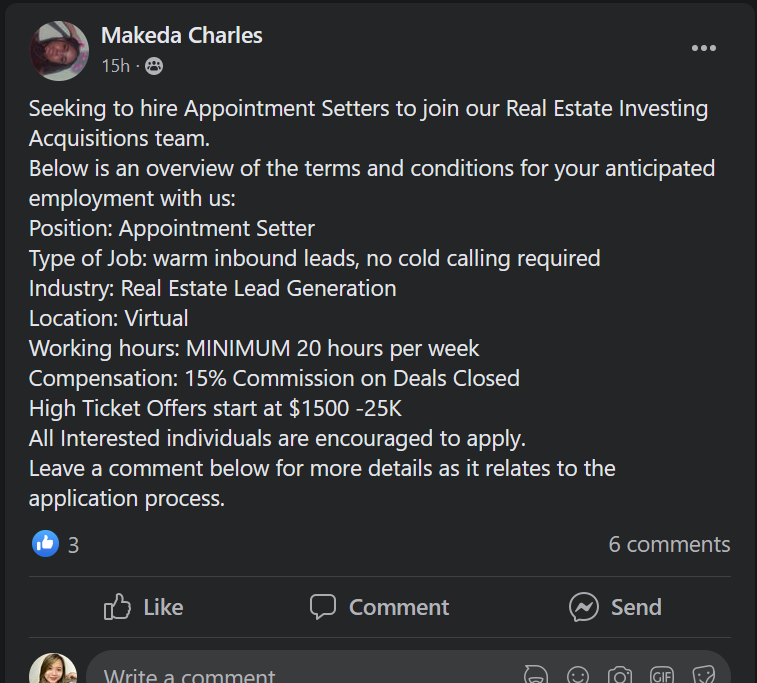This screenshot has height=683, width=757.
Task: Click your own avatar beside comment box
Action: click(53, 669)
